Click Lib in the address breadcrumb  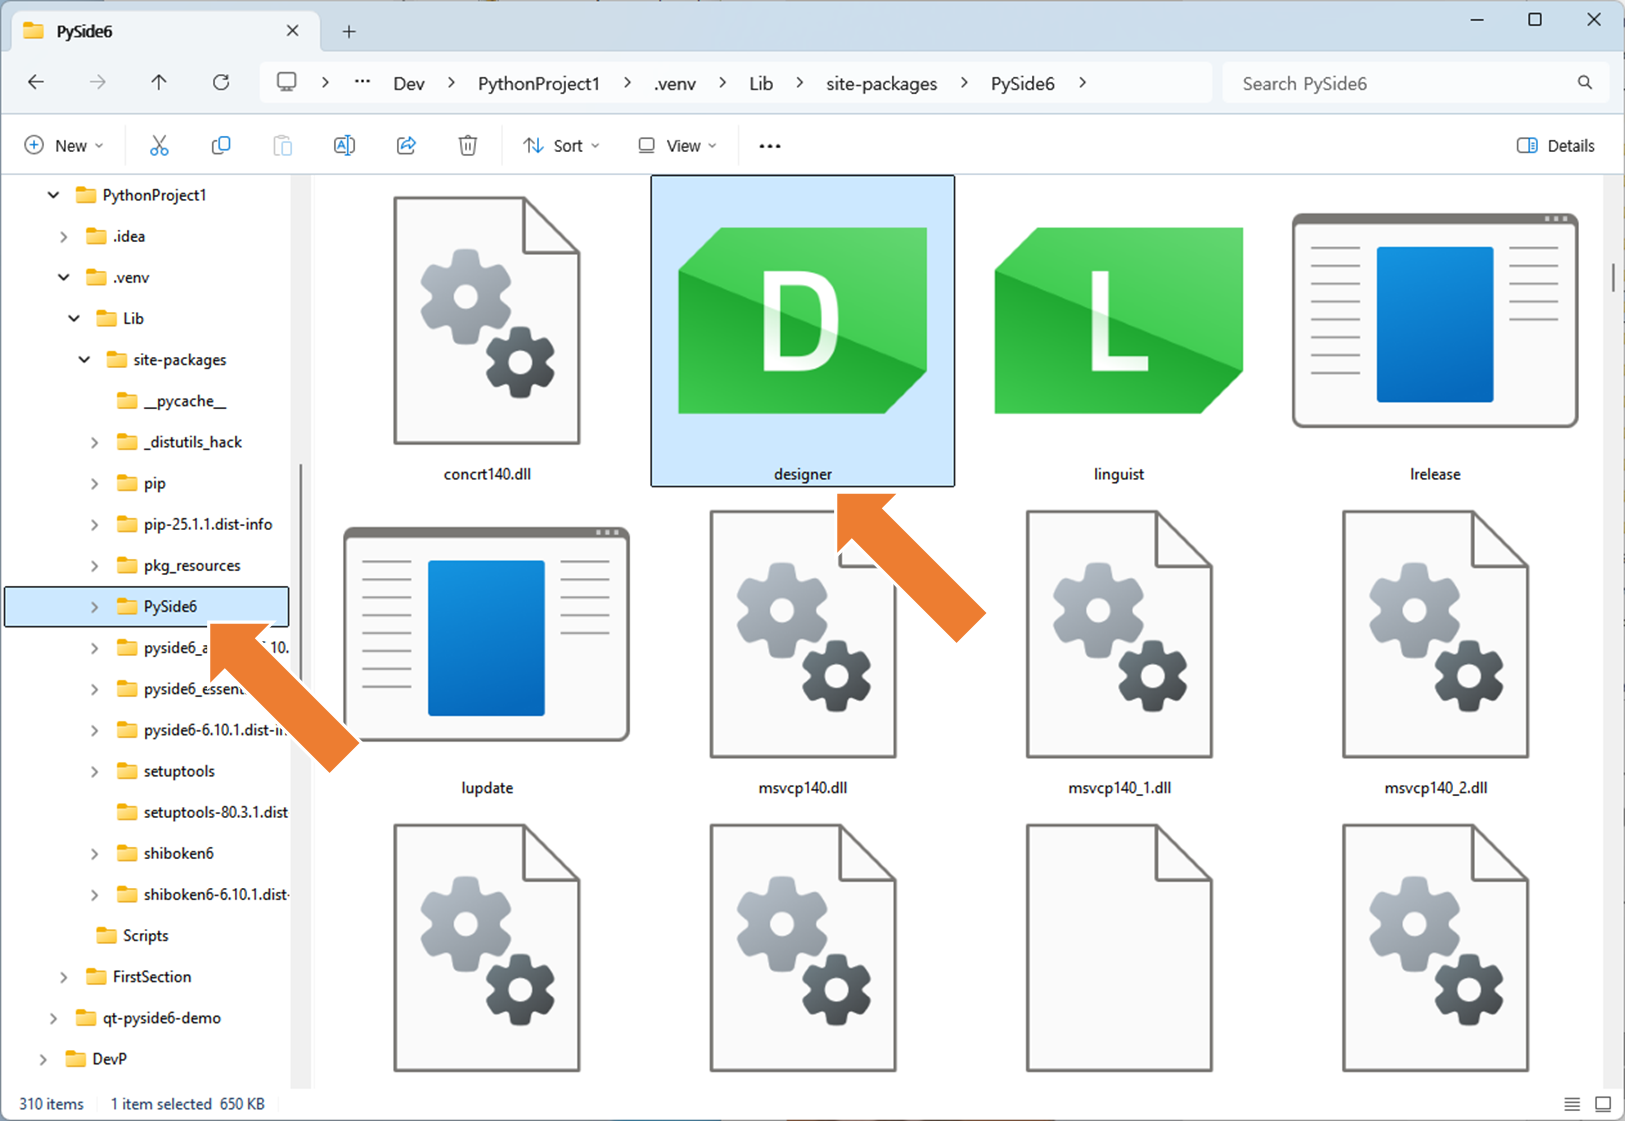(761, 83)
